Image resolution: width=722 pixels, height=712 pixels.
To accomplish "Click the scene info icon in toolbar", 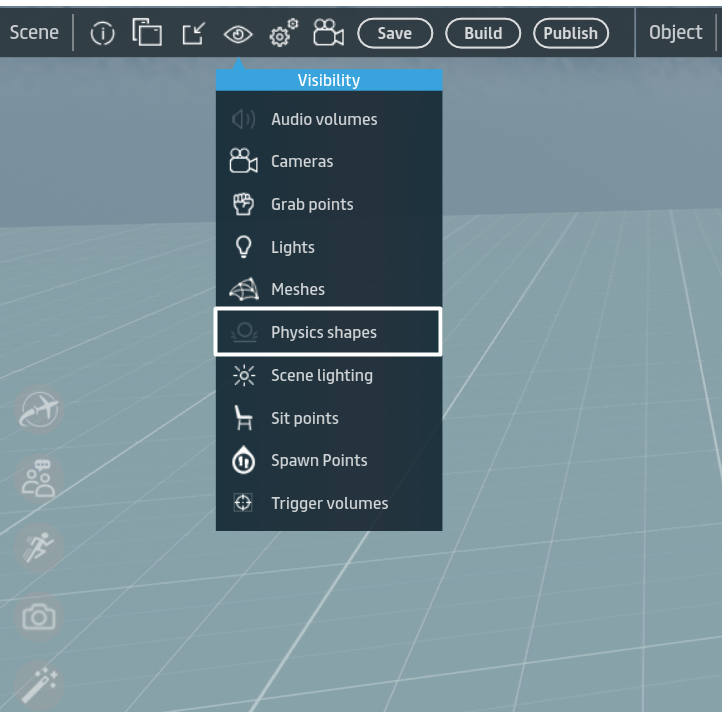I will [102, 34].
